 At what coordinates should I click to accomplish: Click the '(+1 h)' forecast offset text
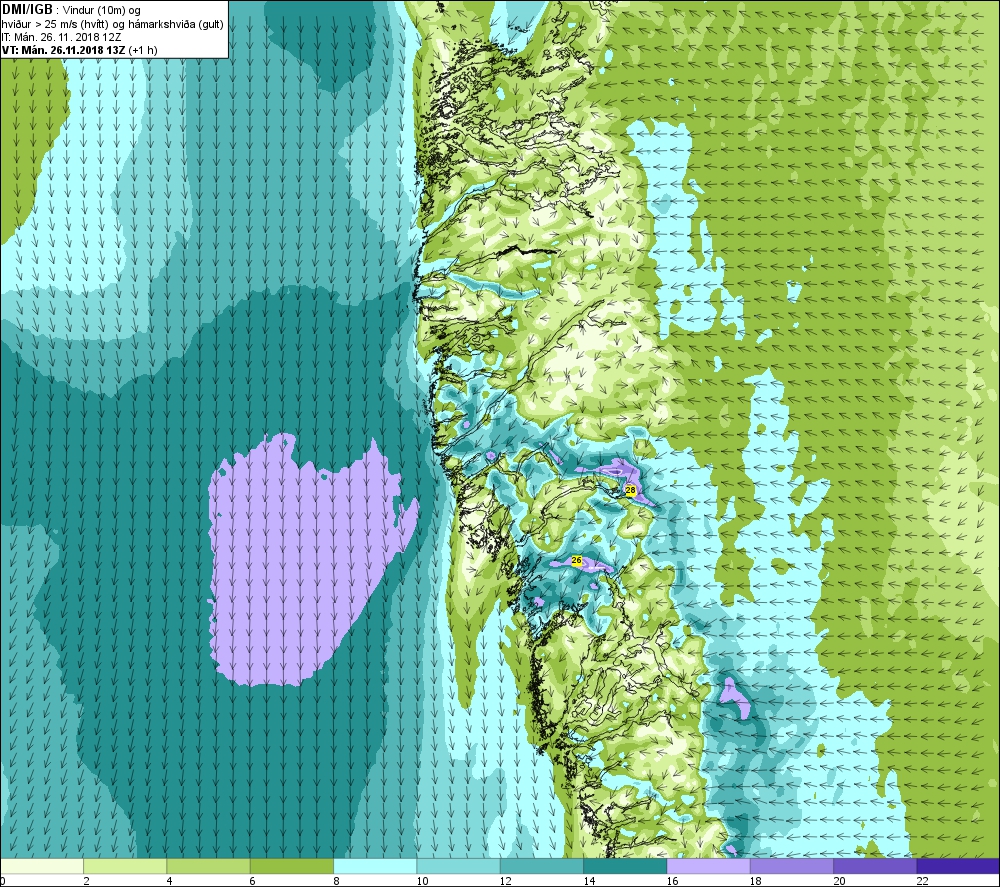click(143, 50)
